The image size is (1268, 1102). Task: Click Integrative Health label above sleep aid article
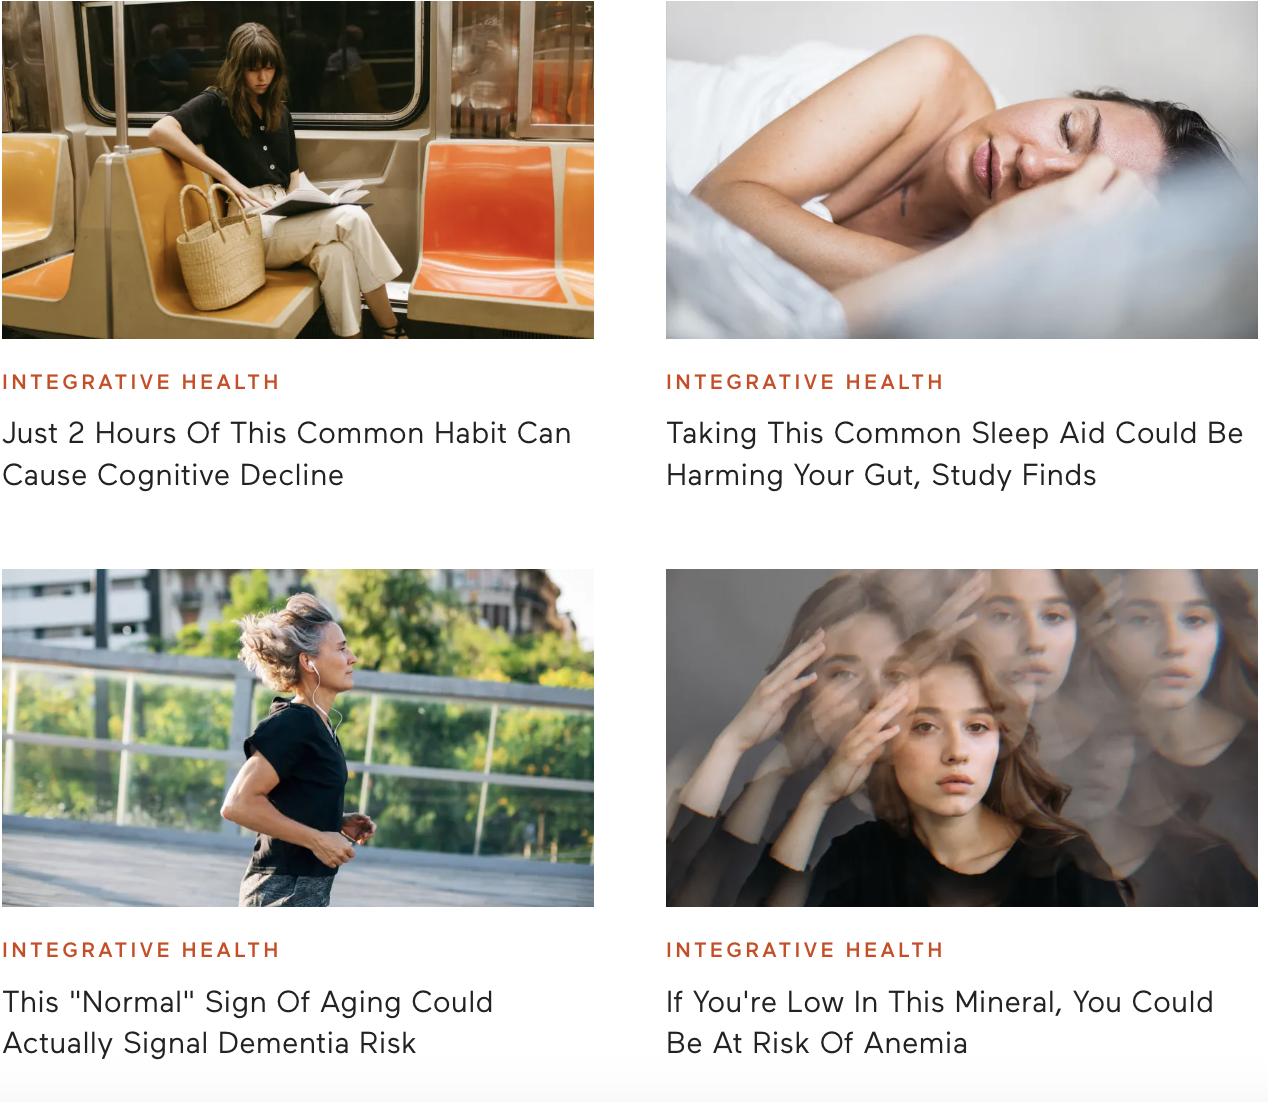(805, 382)
